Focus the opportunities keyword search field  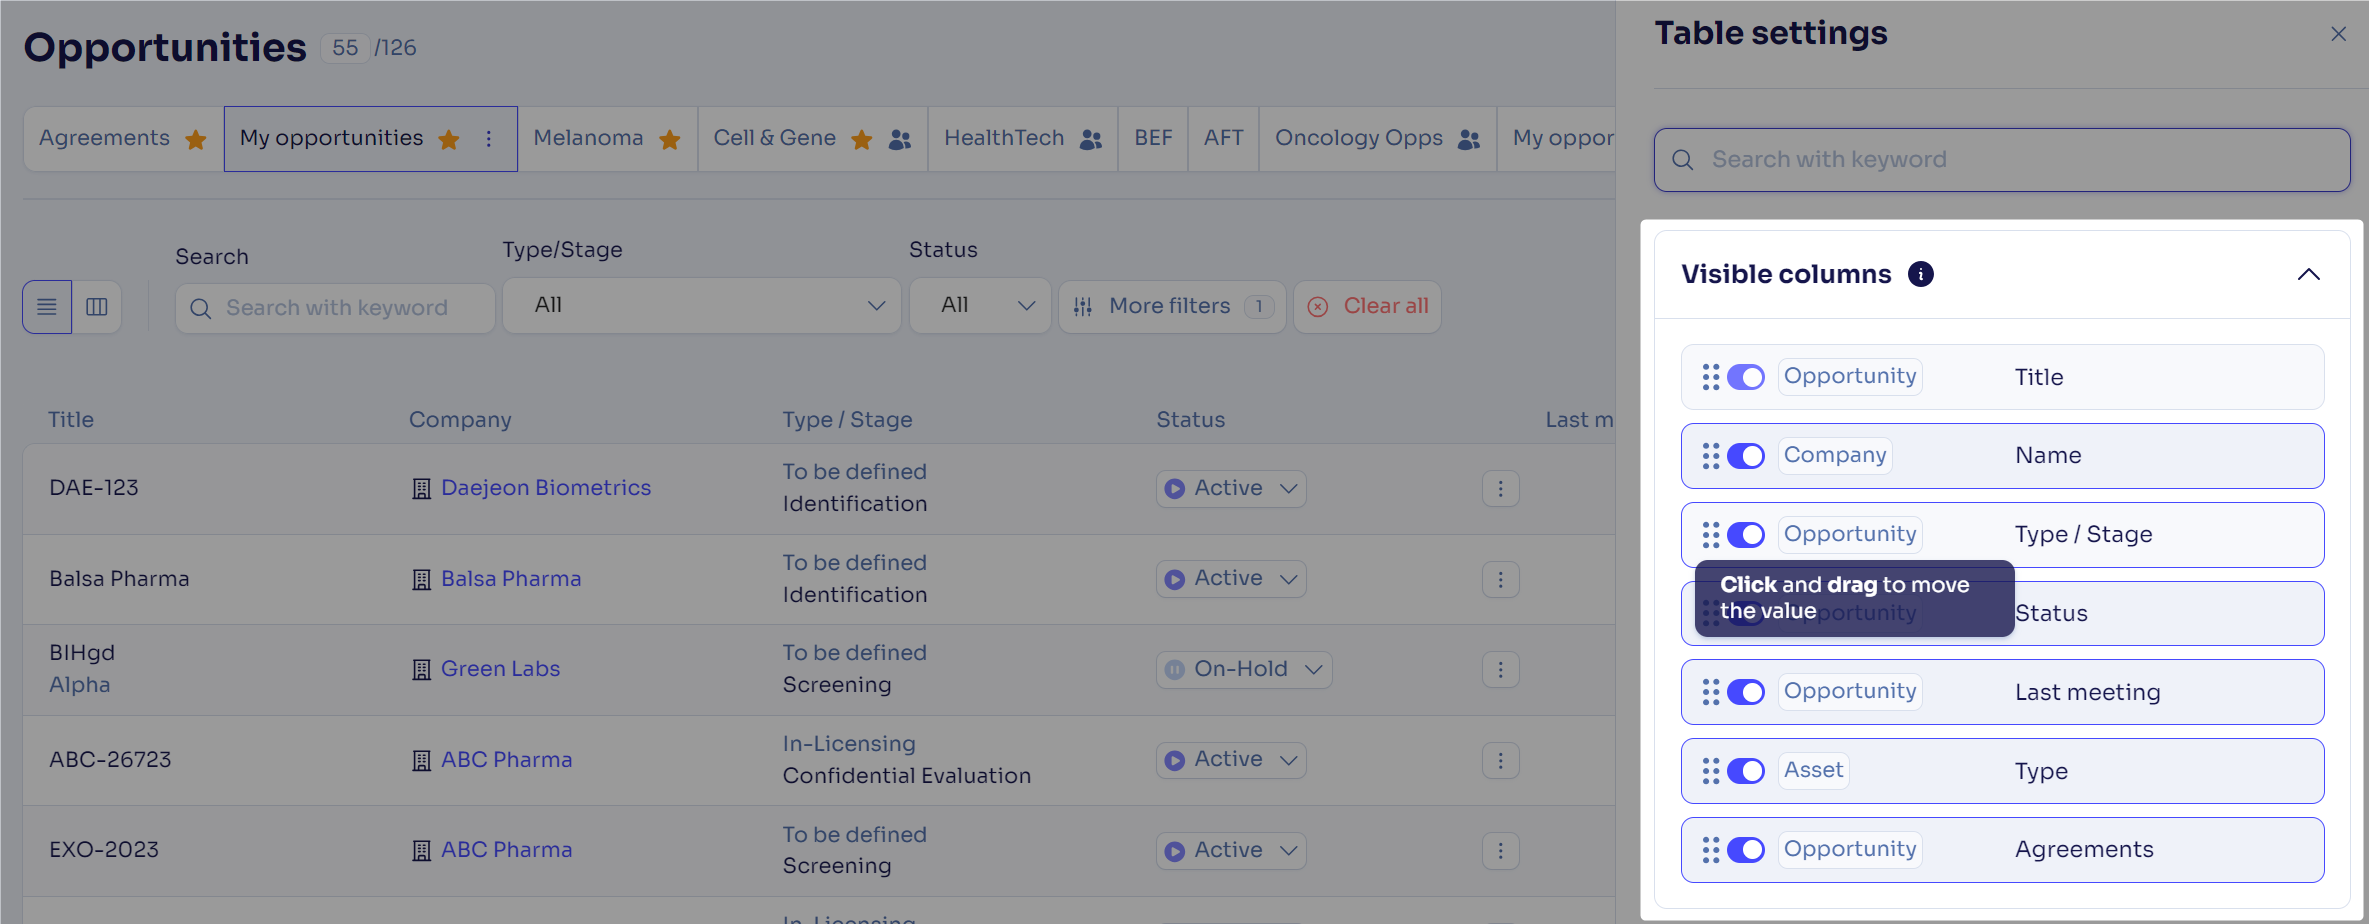(x=335, y=308)
